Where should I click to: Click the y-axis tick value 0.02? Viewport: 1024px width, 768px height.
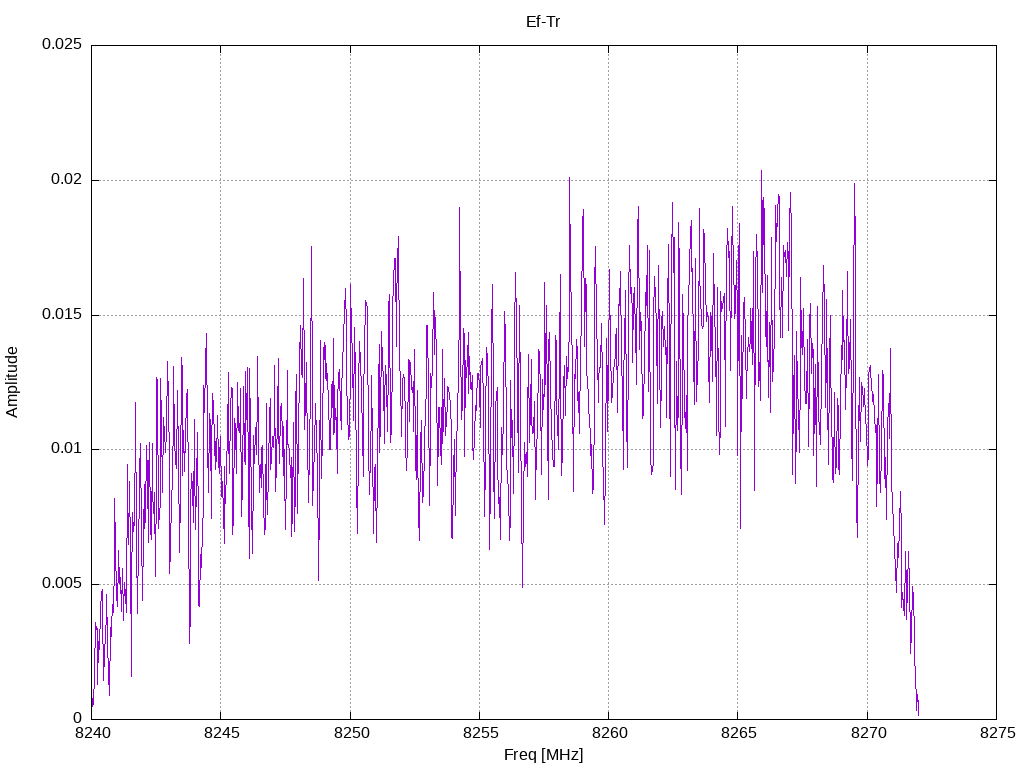coord(67,180)
